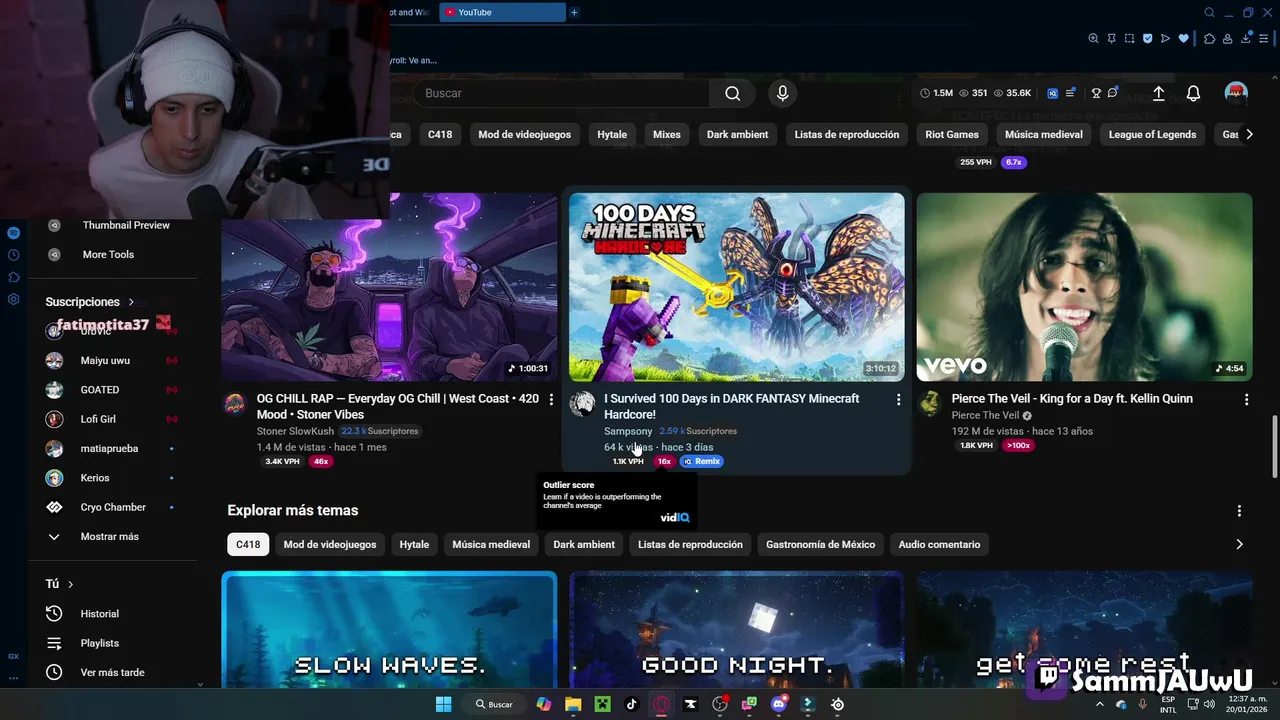1280x720 pixels.
Task: Open Sampsony channel name link
Action: click(628, 431)
